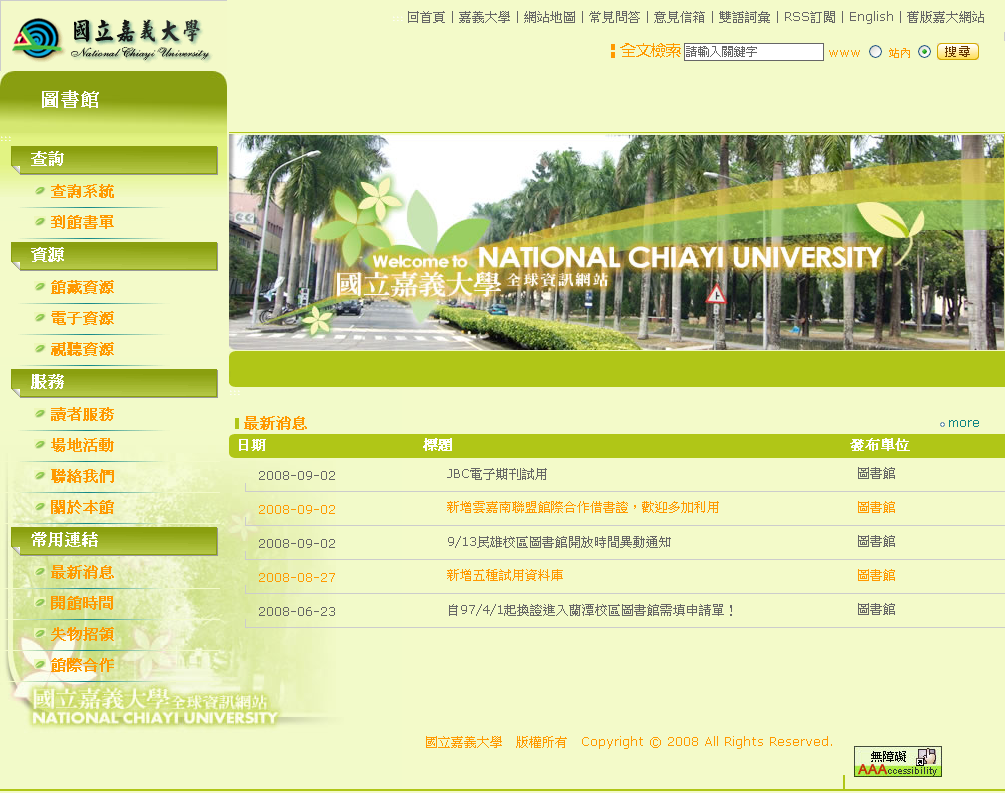
Task: Open the 新增雲嘉南聯盟館際合作借書證 news item
Action: coord(583,508)
